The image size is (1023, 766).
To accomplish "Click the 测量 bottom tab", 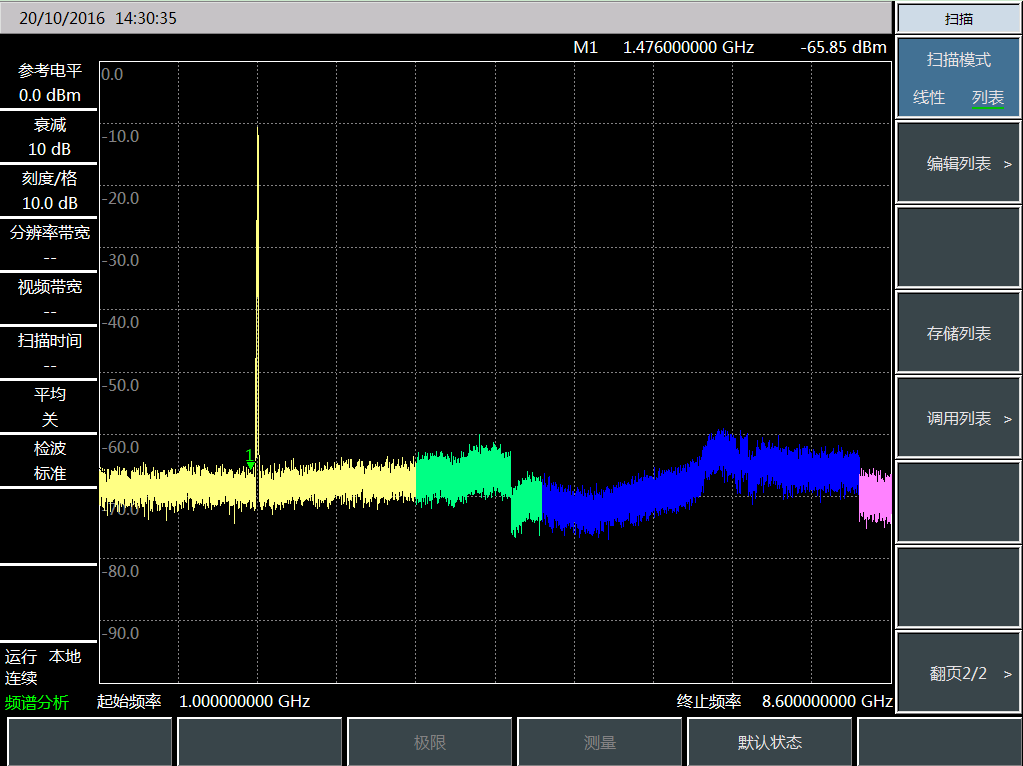I will (x=599, y=743).
